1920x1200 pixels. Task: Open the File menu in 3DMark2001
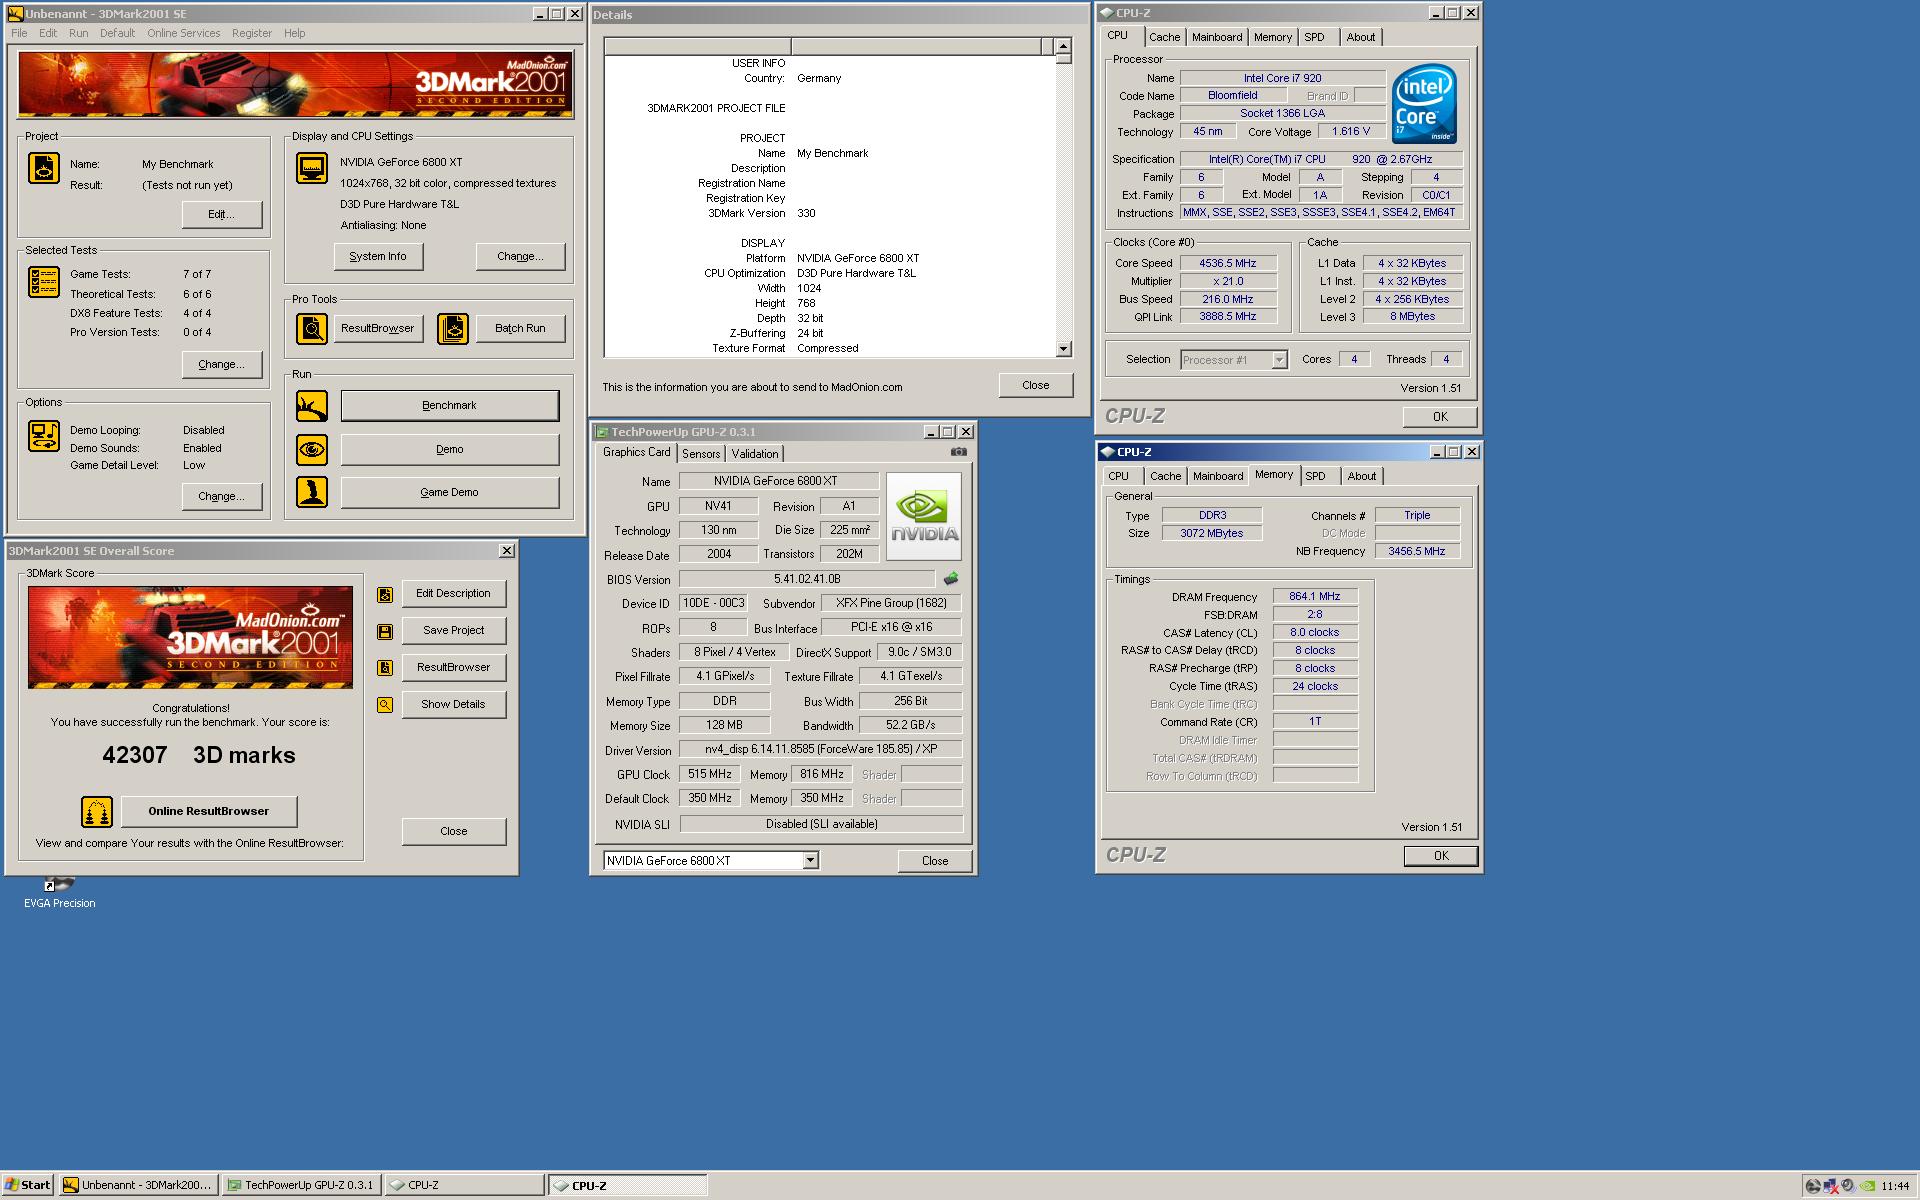[x=20, y=33]
